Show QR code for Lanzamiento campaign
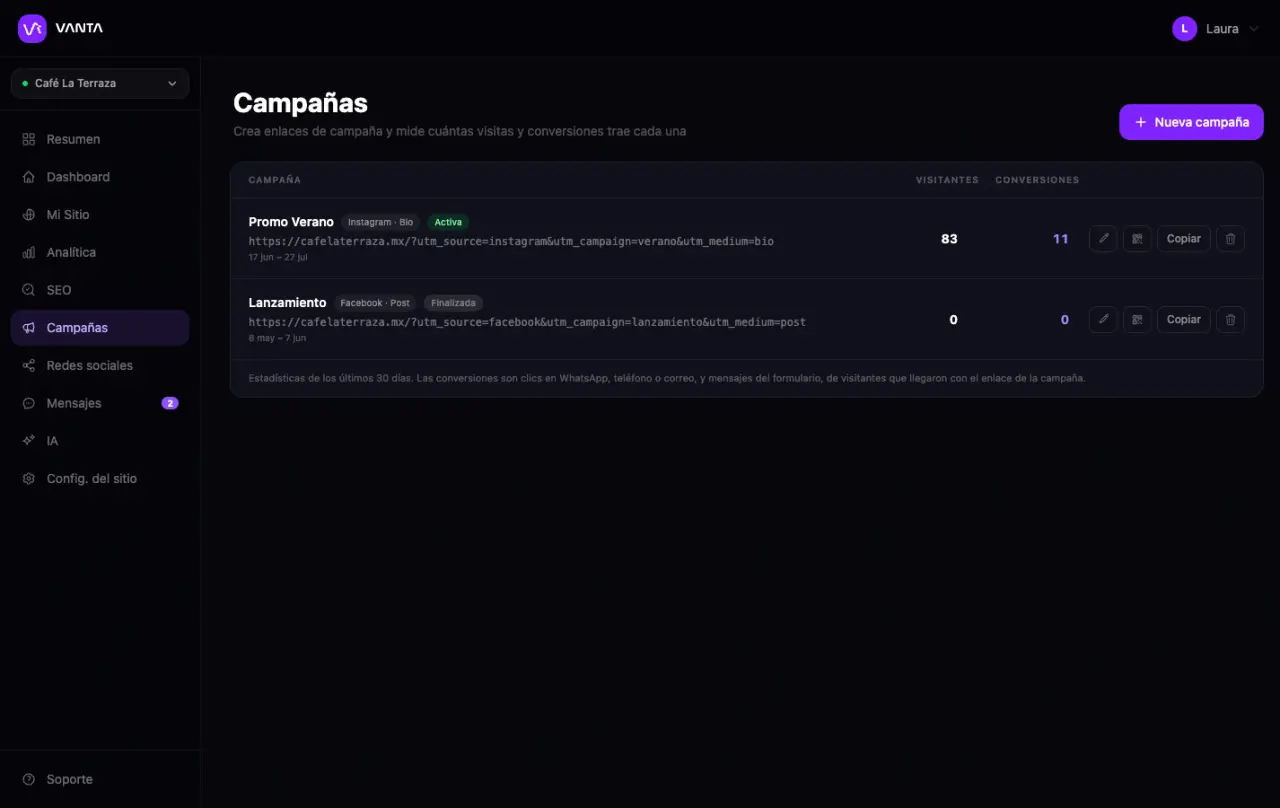Image resolution: width=1280 pixels, height=808 pixels. (x=1137, y=320)
